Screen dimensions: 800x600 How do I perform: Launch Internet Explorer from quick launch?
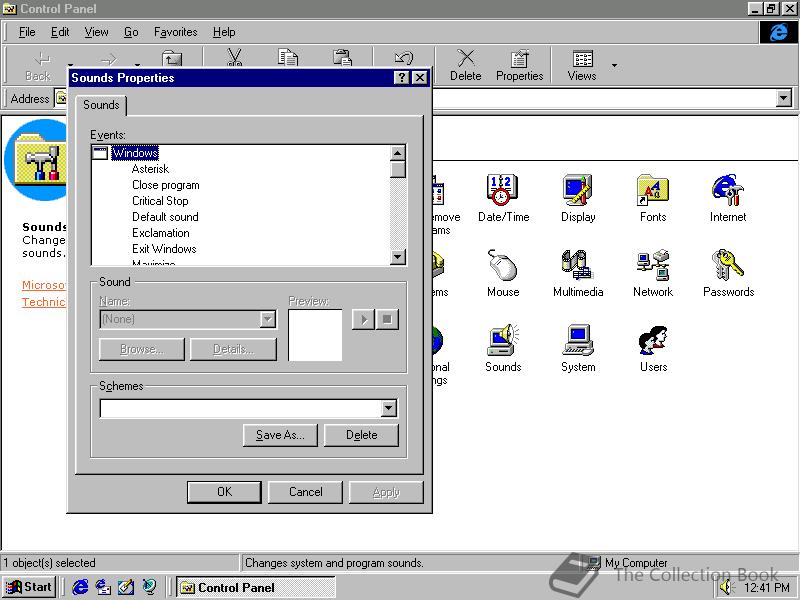coord(80,587)
